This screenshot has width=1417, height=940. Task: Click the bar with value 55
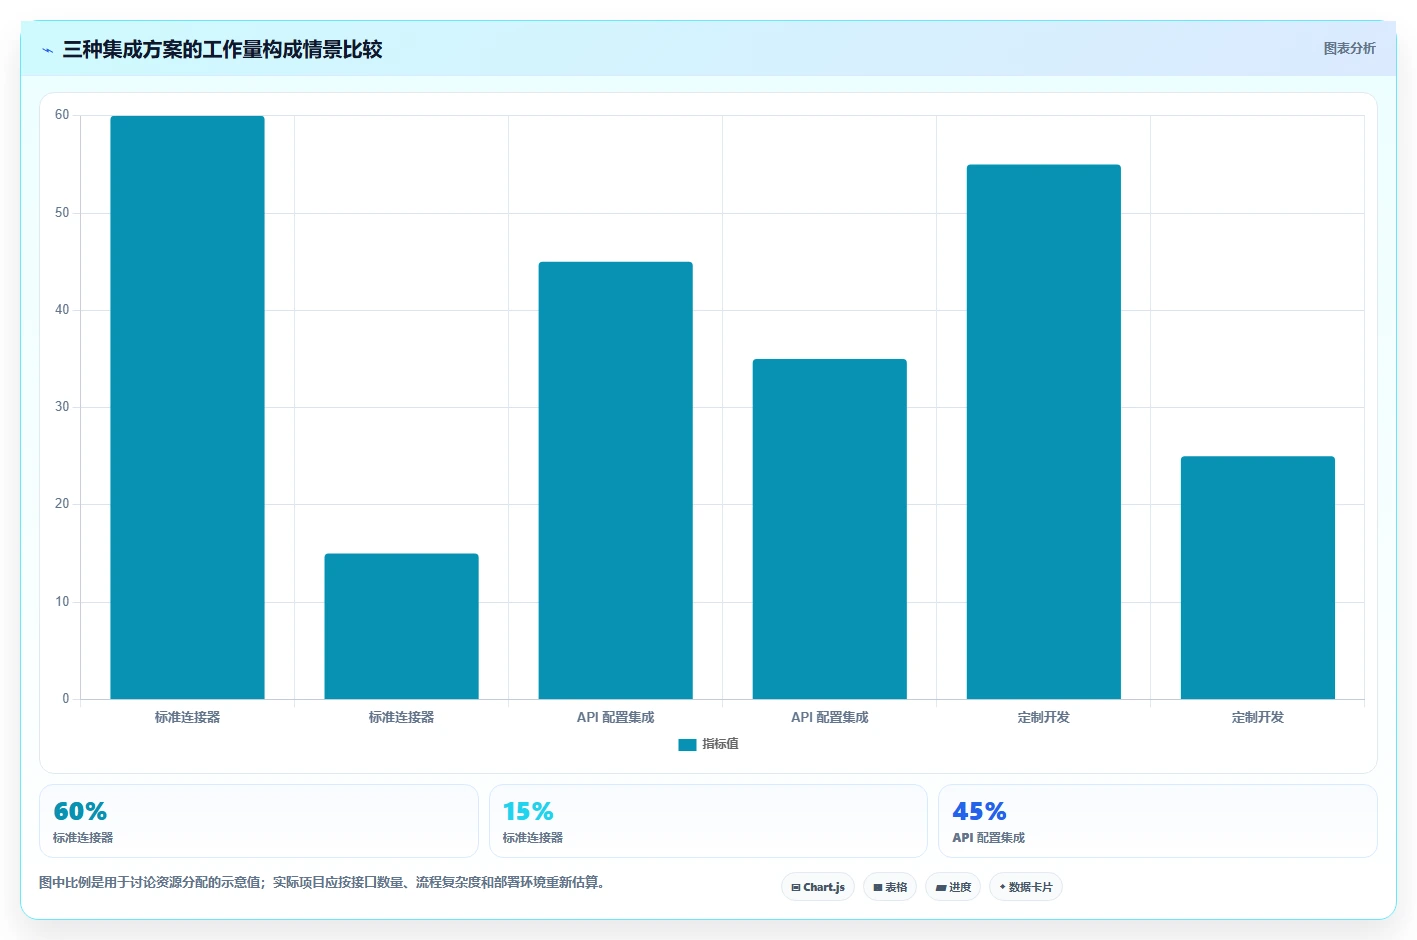coord(1043,432)
